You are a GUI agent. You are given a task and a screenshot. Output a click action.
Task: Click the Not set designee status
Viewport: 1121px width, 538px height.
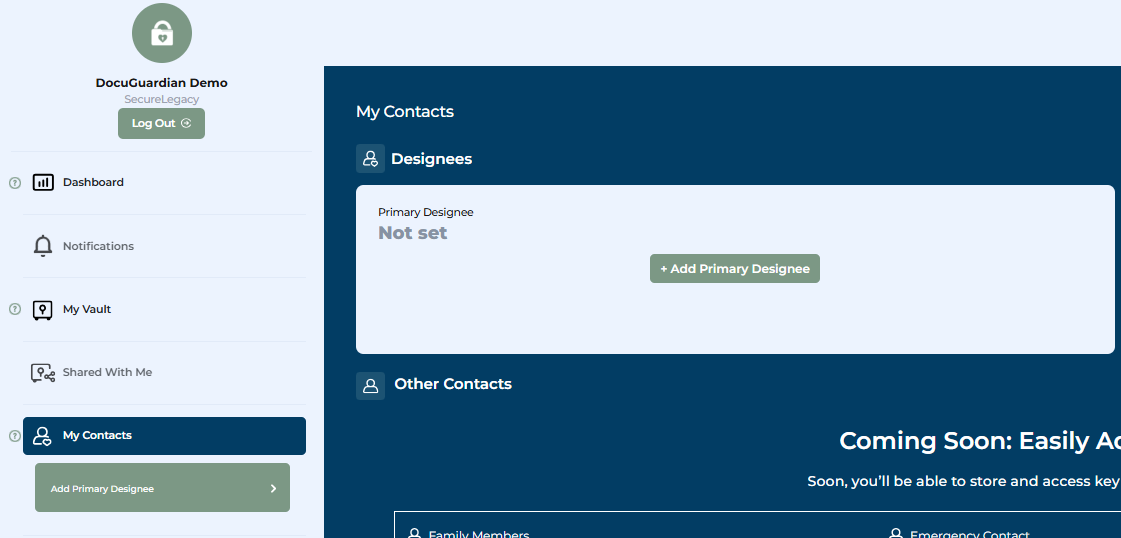413,233
